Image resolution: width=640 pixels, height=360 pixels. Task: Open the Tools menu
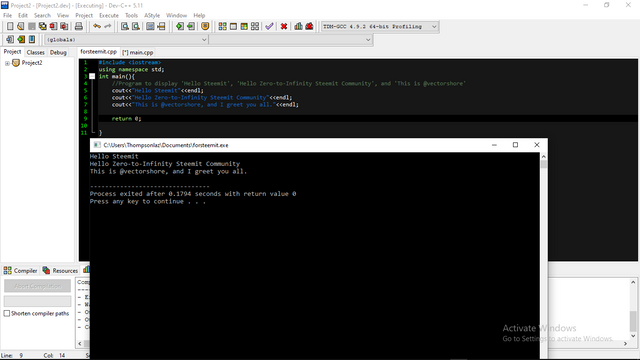coord(131,16)
